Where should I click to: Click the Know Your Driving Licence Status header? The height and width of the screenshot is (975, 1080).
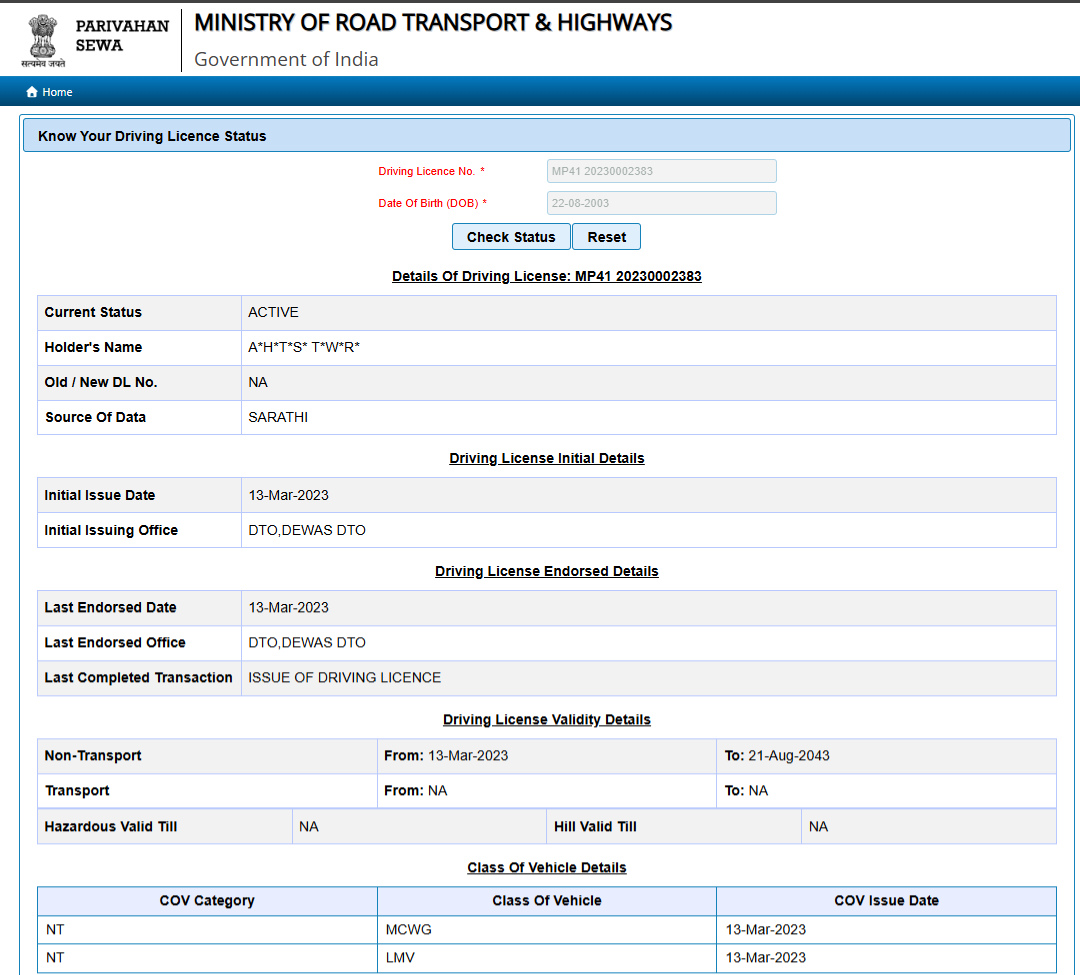click(x=152, y=136)
